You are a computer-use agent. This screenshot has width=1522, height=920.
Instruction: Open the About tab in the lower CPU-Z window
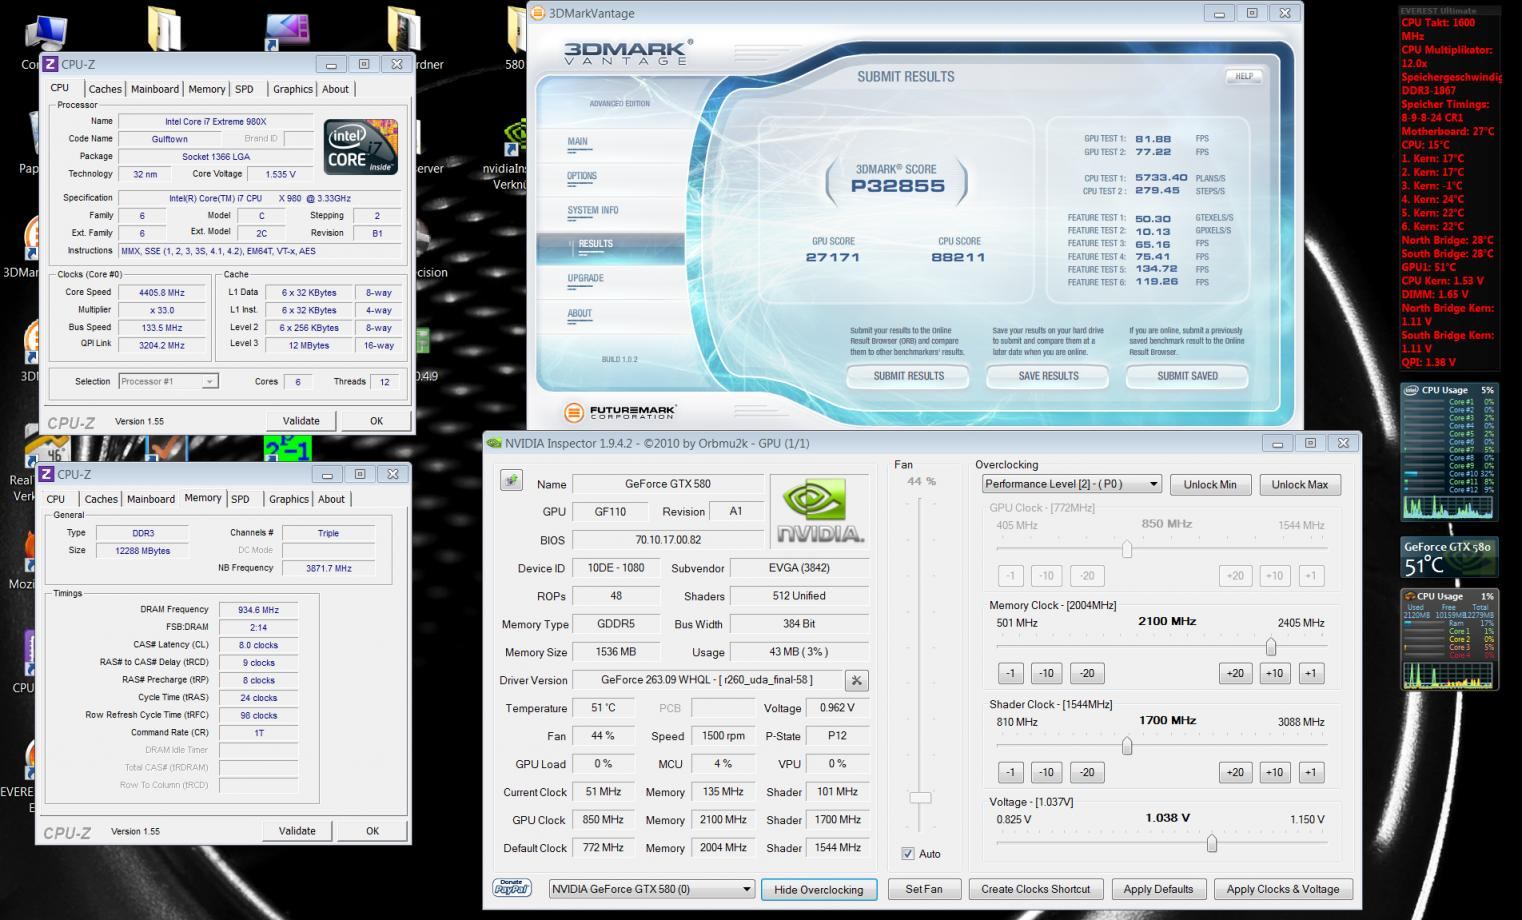point(331,499)
